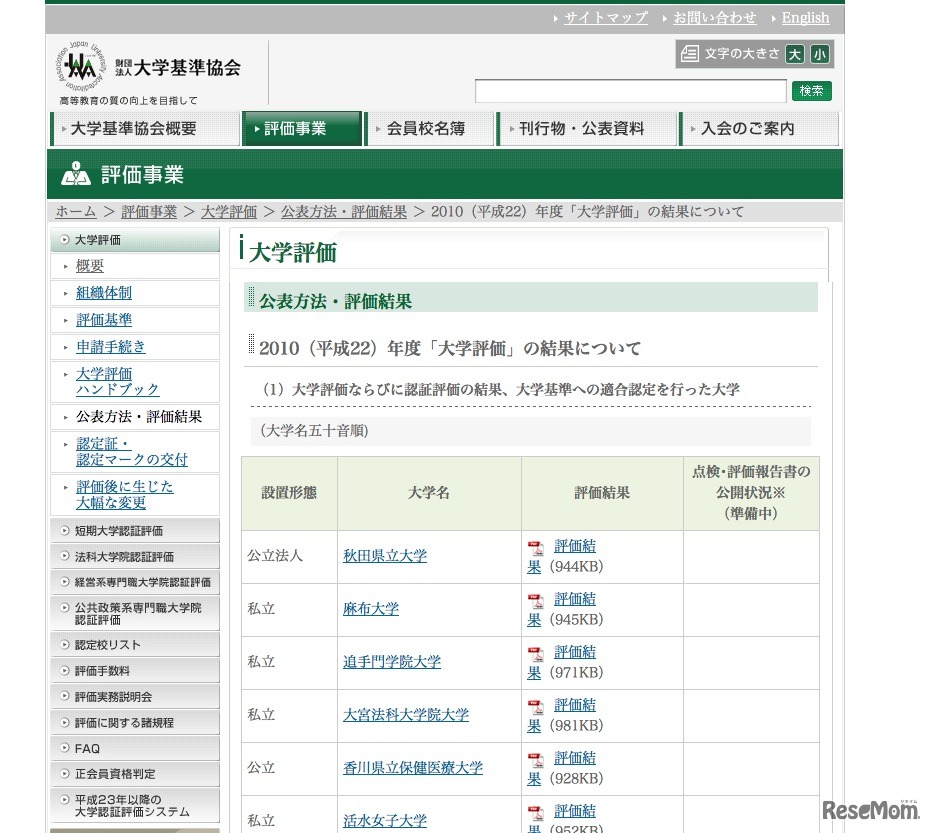This screenshot has height=833, width=933.
Task: Switch to the 会員校名簿 navigation tab
Action: pyautogui.click(x=430, y=128)
